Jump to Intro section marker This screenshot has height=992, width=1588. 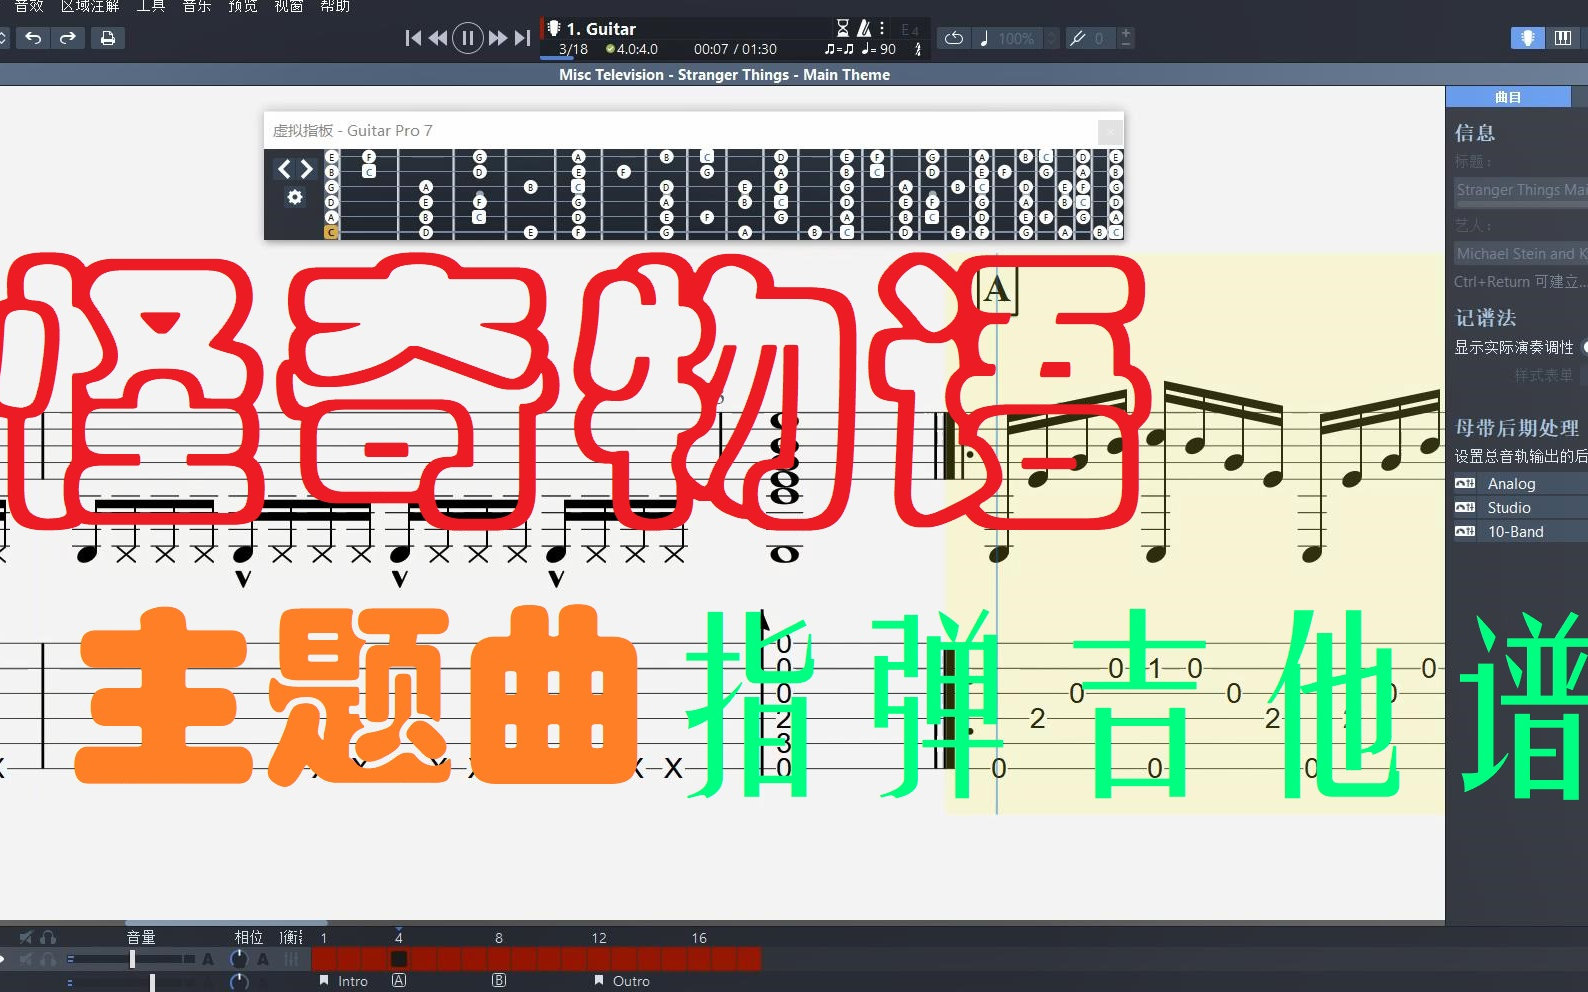(x=344, y=981)
